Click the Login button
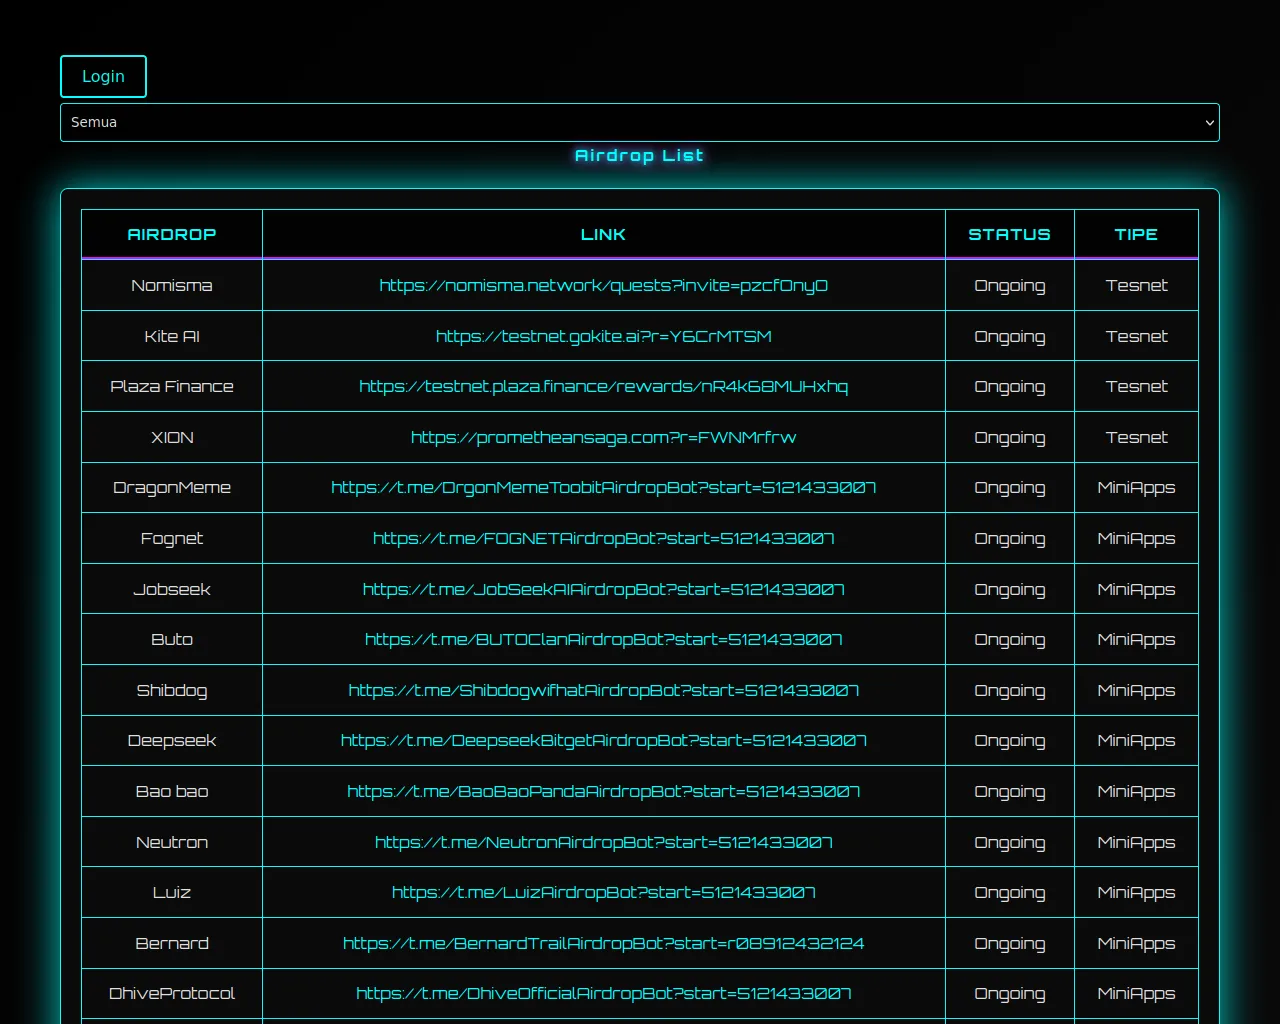The width and height of the screenshot is (1280, 1024). 103,77
